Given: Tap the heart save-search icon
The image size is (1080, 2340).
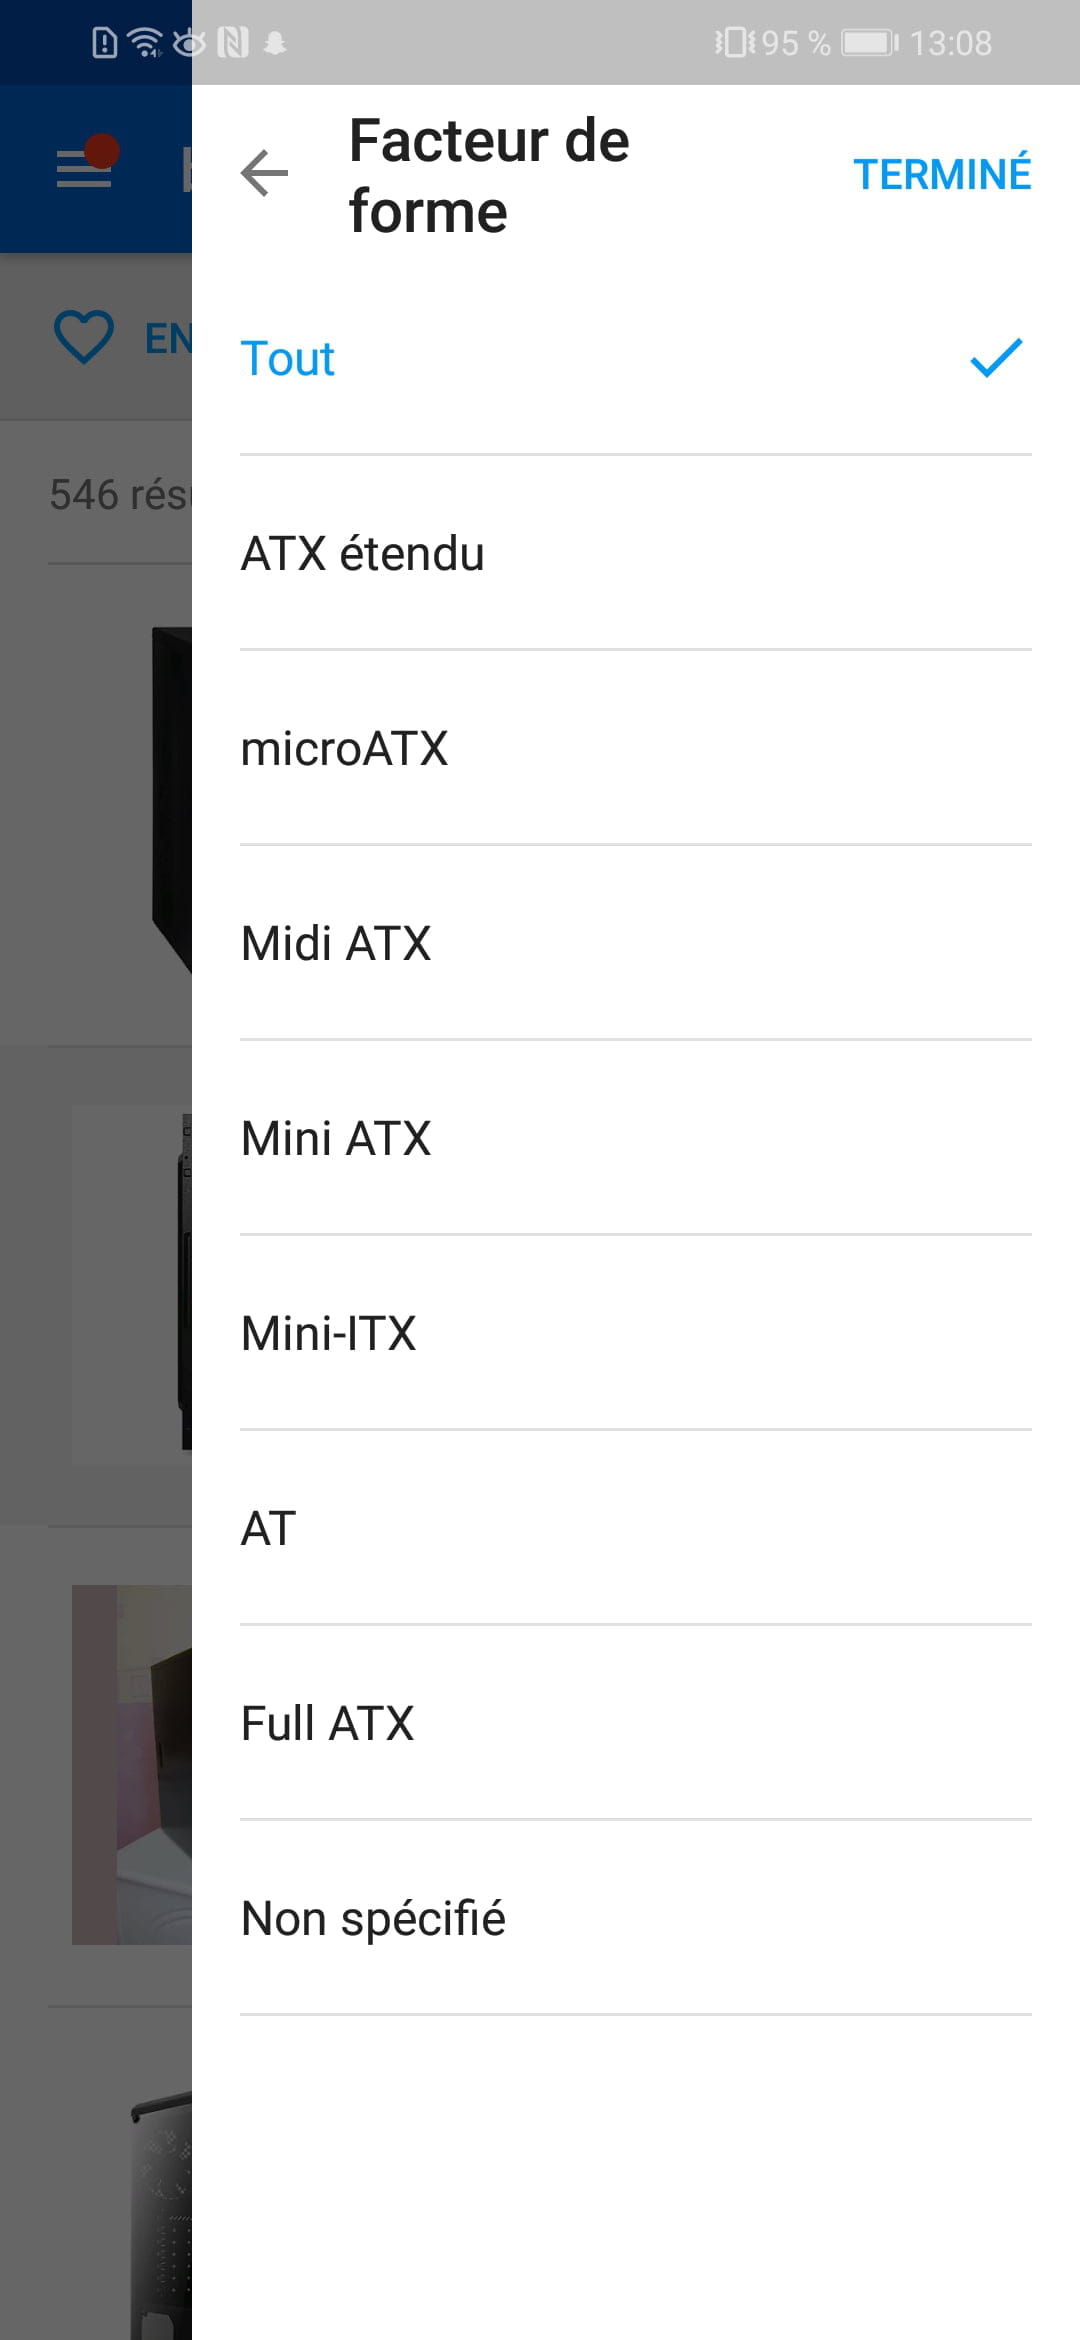Looking at the screenshot, I should pyautogui.click(x=84, y=337).
